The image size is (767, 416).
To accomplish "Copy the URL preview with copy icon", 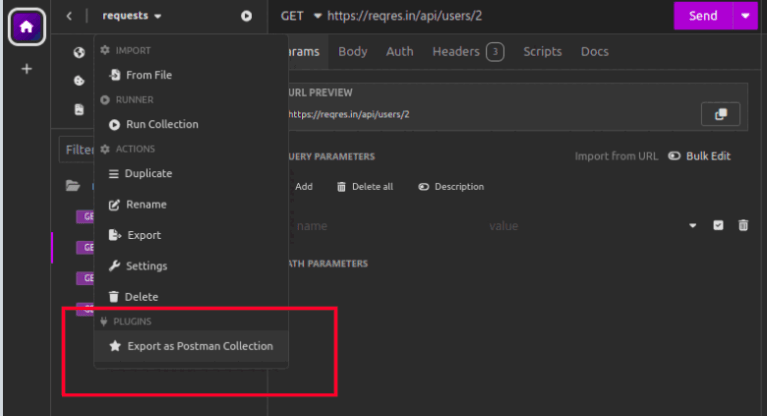I will [x=720, y=114].
